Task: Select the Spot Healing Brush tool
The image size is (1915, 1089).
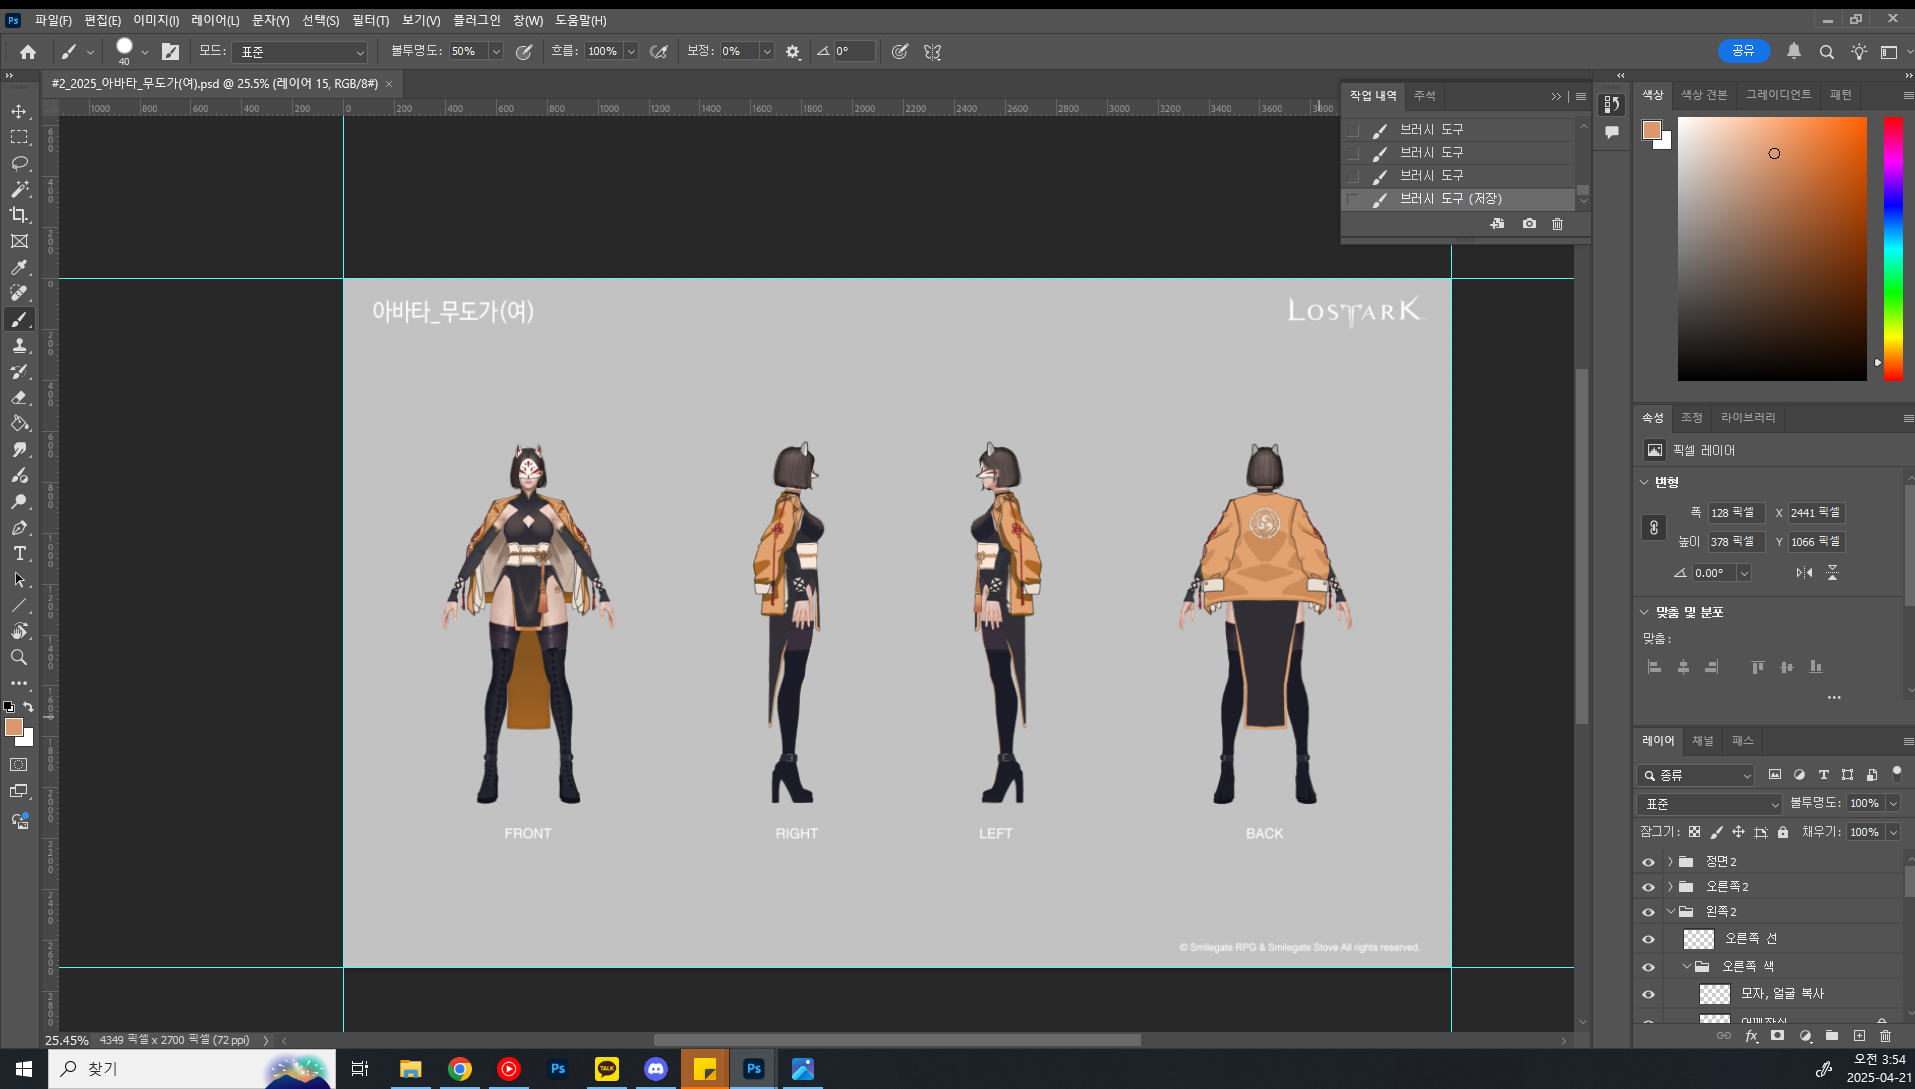Action: click(x=19, y=293)
